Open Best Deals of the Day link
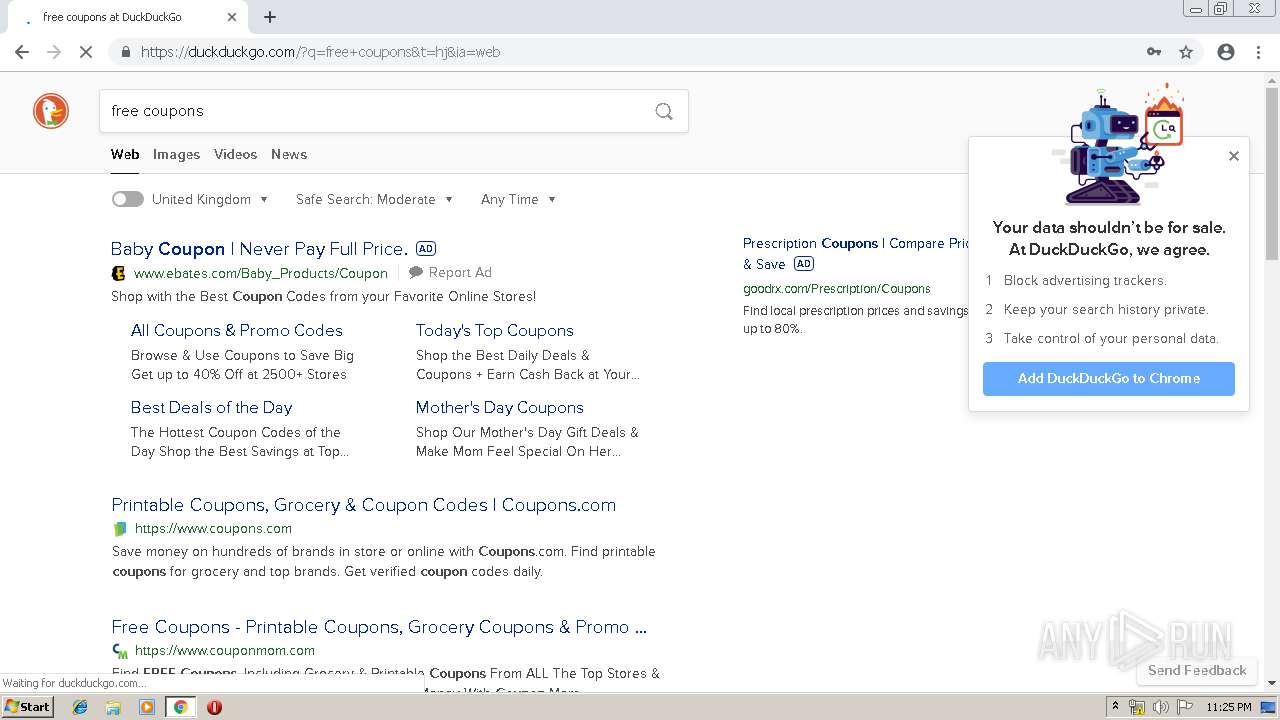 [x=211, y=407]
